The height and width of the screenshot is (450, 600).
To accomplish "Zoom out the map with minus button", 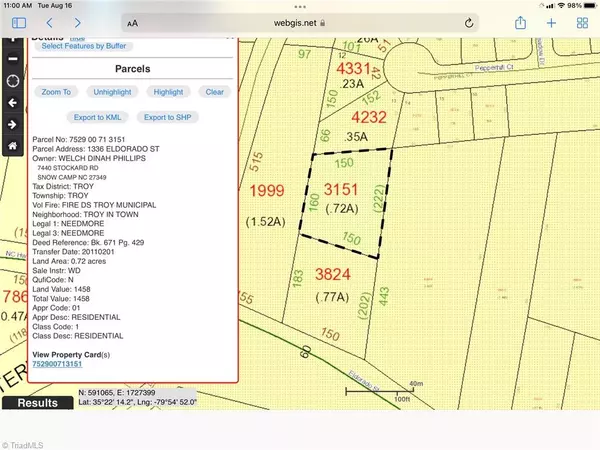I will pos(12,59).
